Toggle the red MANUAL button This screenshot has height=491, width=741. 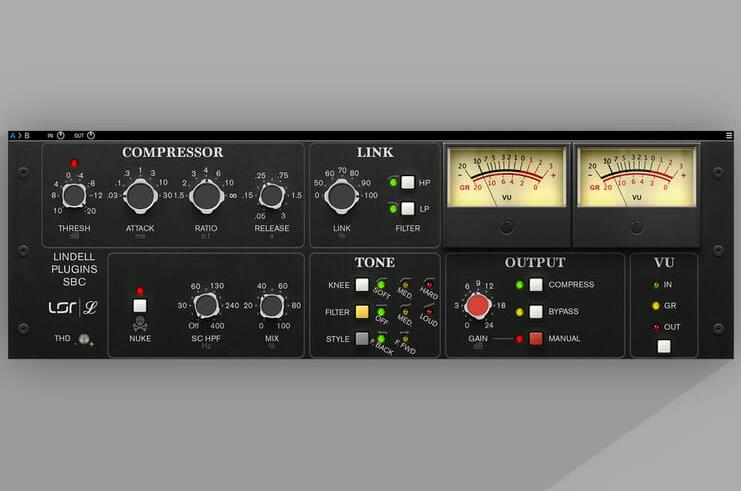coord(536,338)
